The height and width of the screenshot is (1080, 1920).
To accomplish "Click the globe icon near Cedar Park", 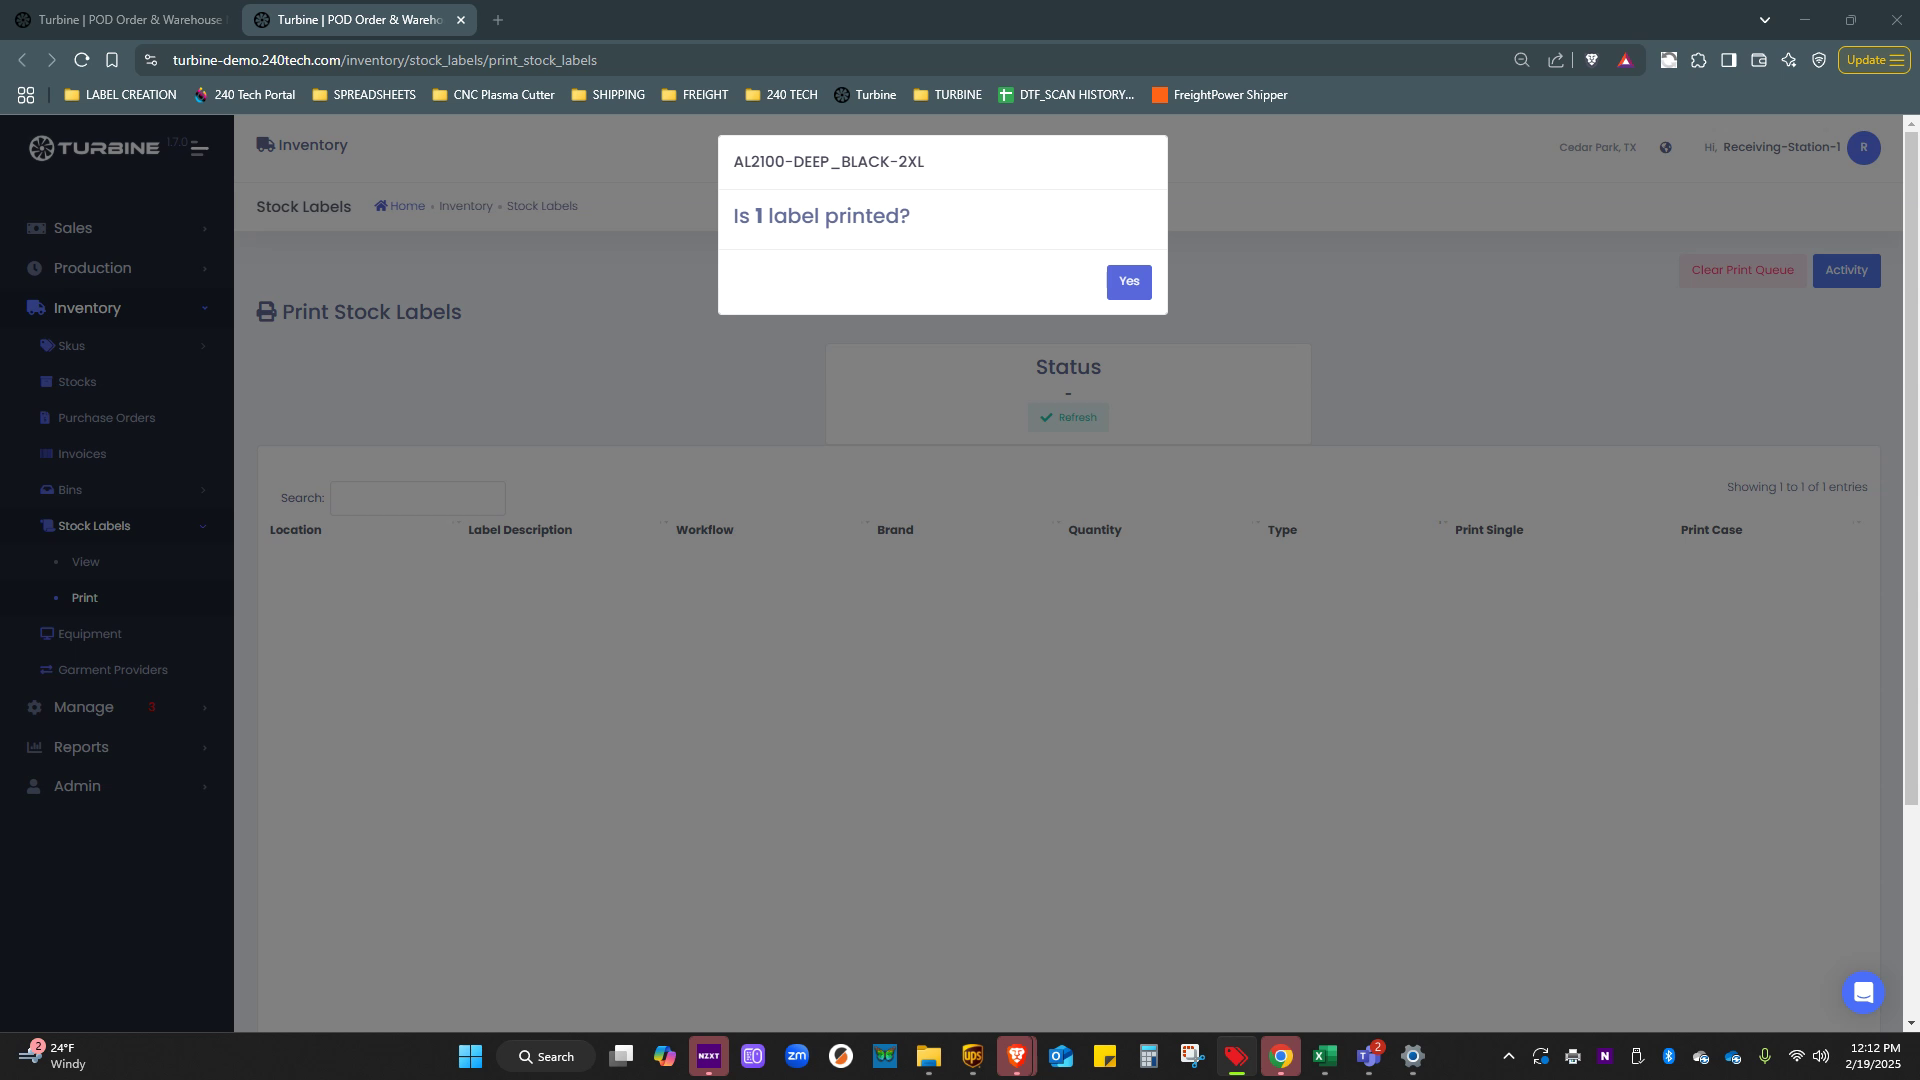I will point(1665,148).
